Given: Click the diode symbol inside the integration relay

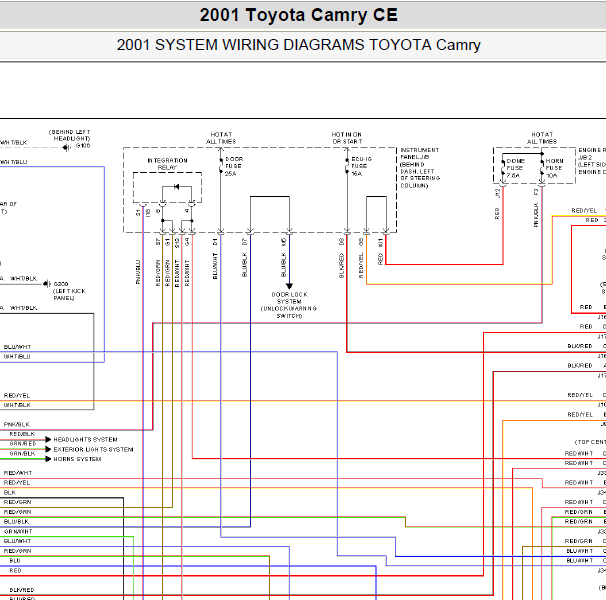Looking at the screenshot, I should pos(177,187).
